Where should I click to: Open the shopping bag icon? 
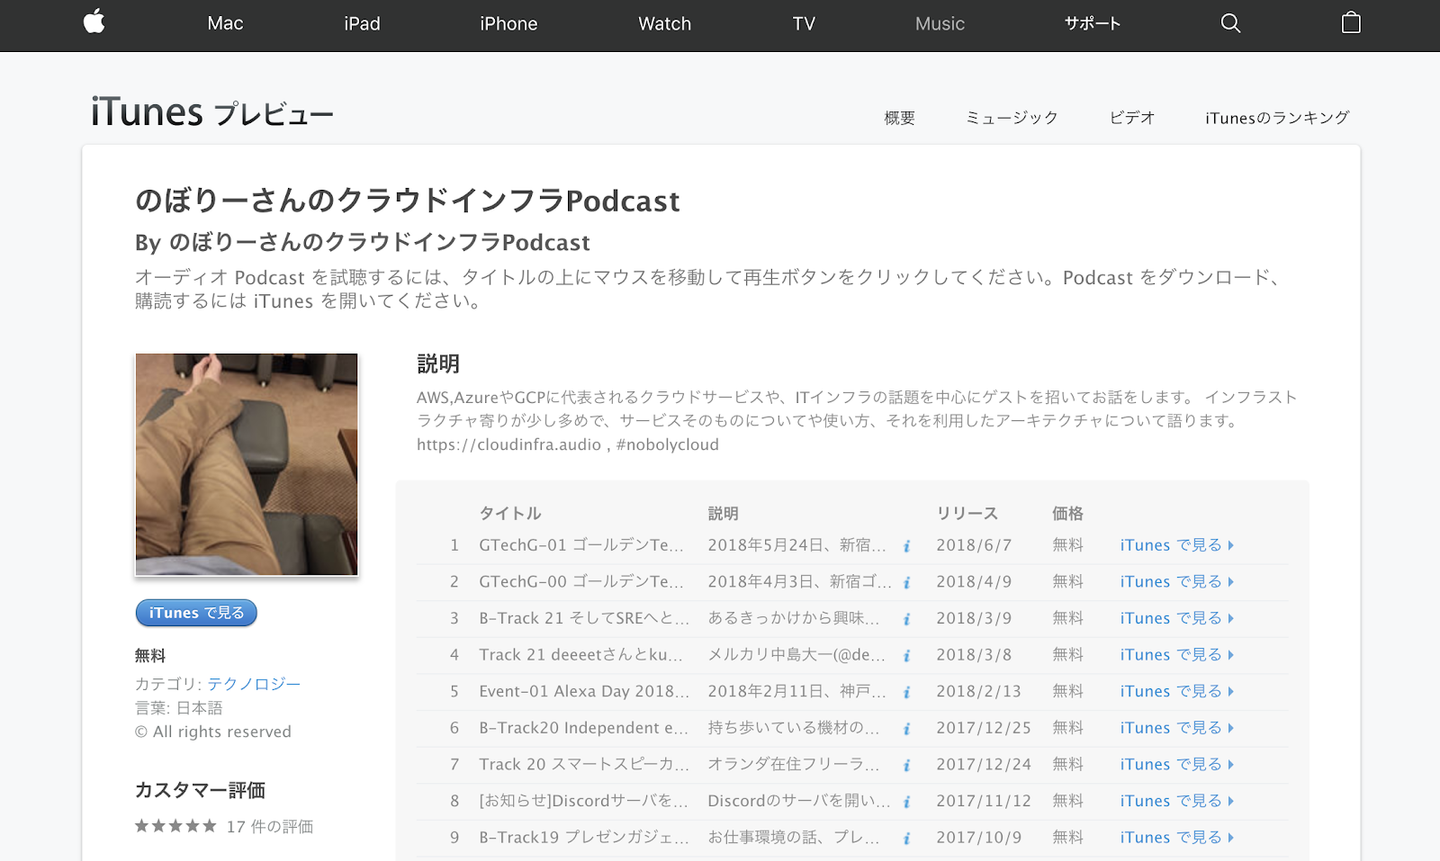click(x=1351, y=22)
